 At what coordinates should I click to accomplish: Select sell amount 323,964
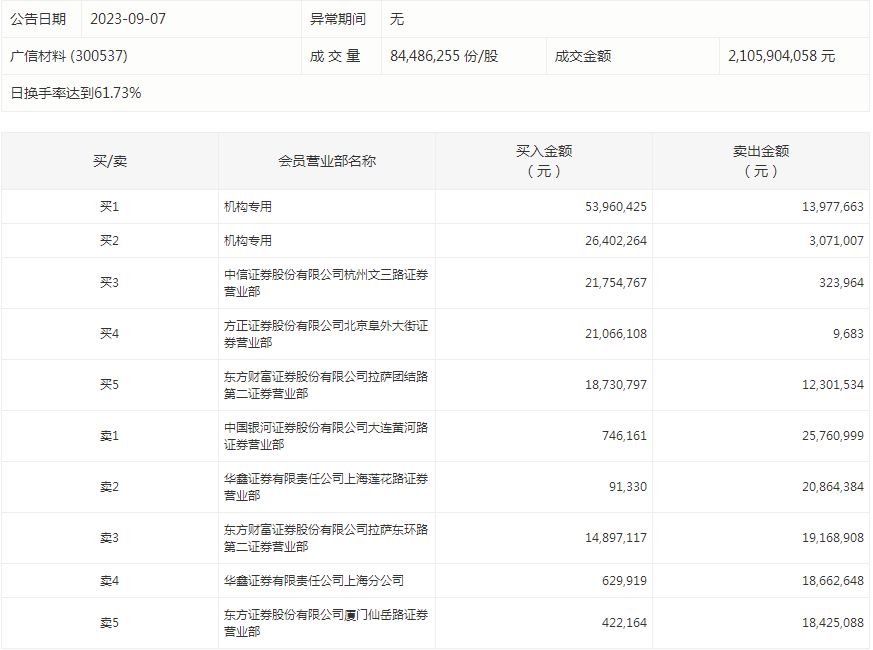click(841, 282)
